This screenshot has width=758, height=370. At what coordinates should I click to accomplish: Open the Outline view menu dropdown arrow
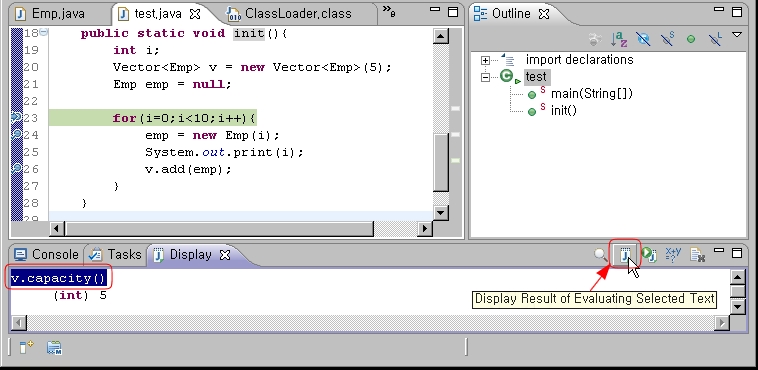737,35
